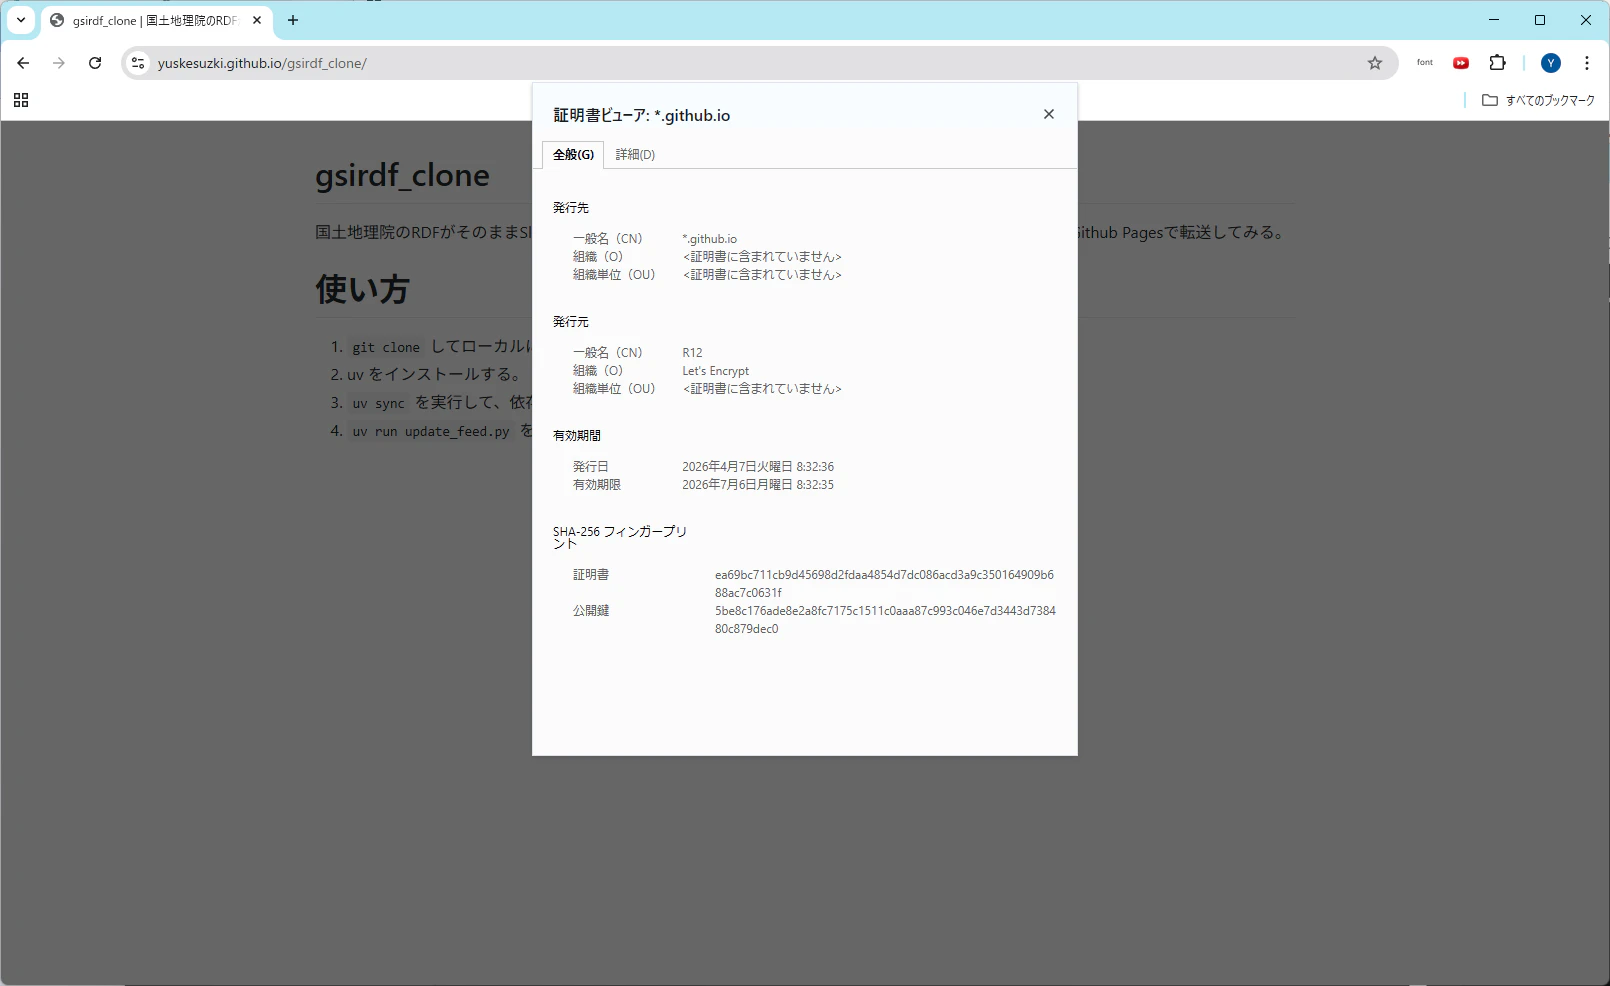
Task: Click the 有効期間 section heading
Action: pos(577,436)
